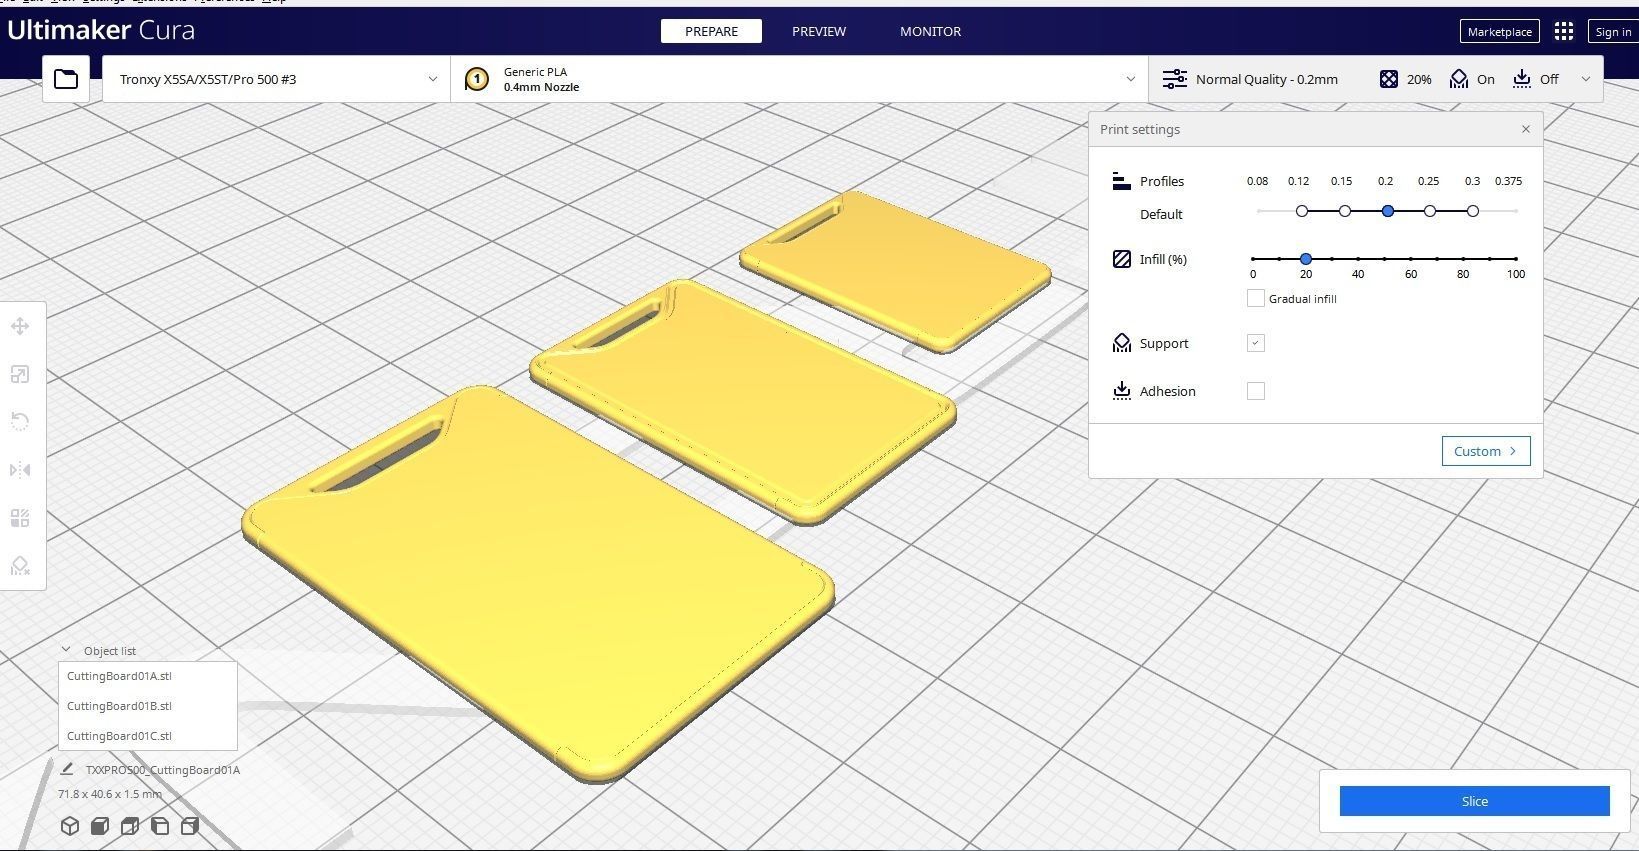Click Normal Quality - 0.2mm label
1639x851 pixels.
1267,79
